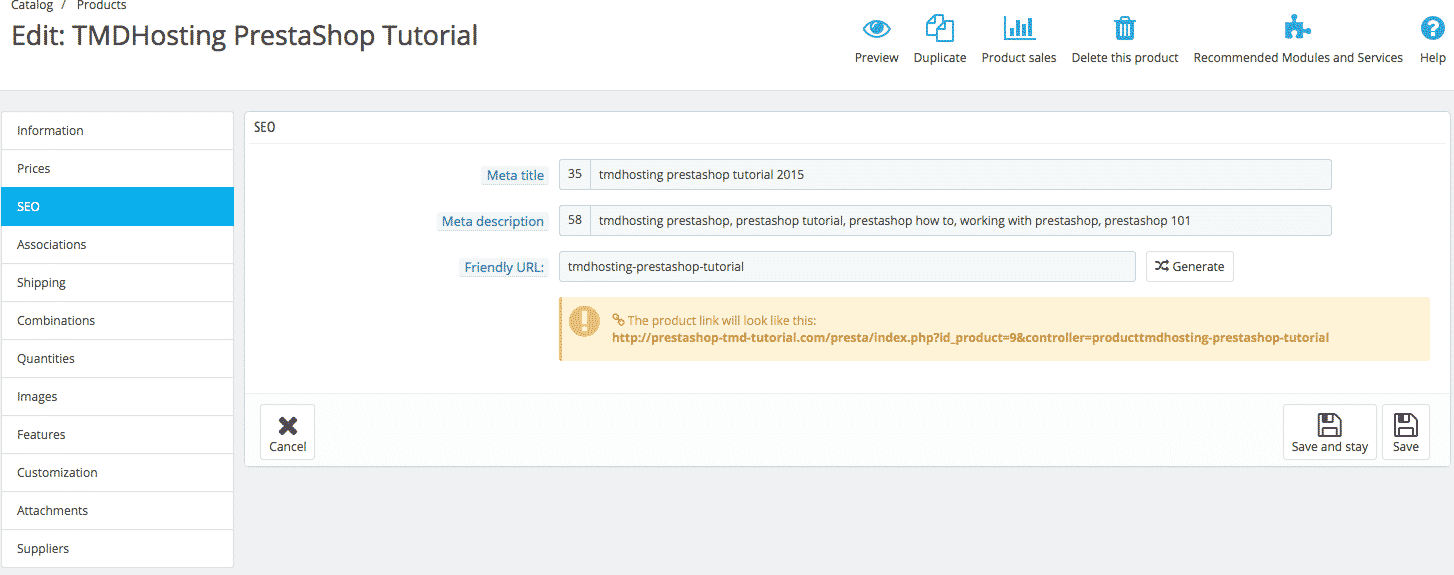
Task: Click the product link URL in the alert
Action: [970, 338]
